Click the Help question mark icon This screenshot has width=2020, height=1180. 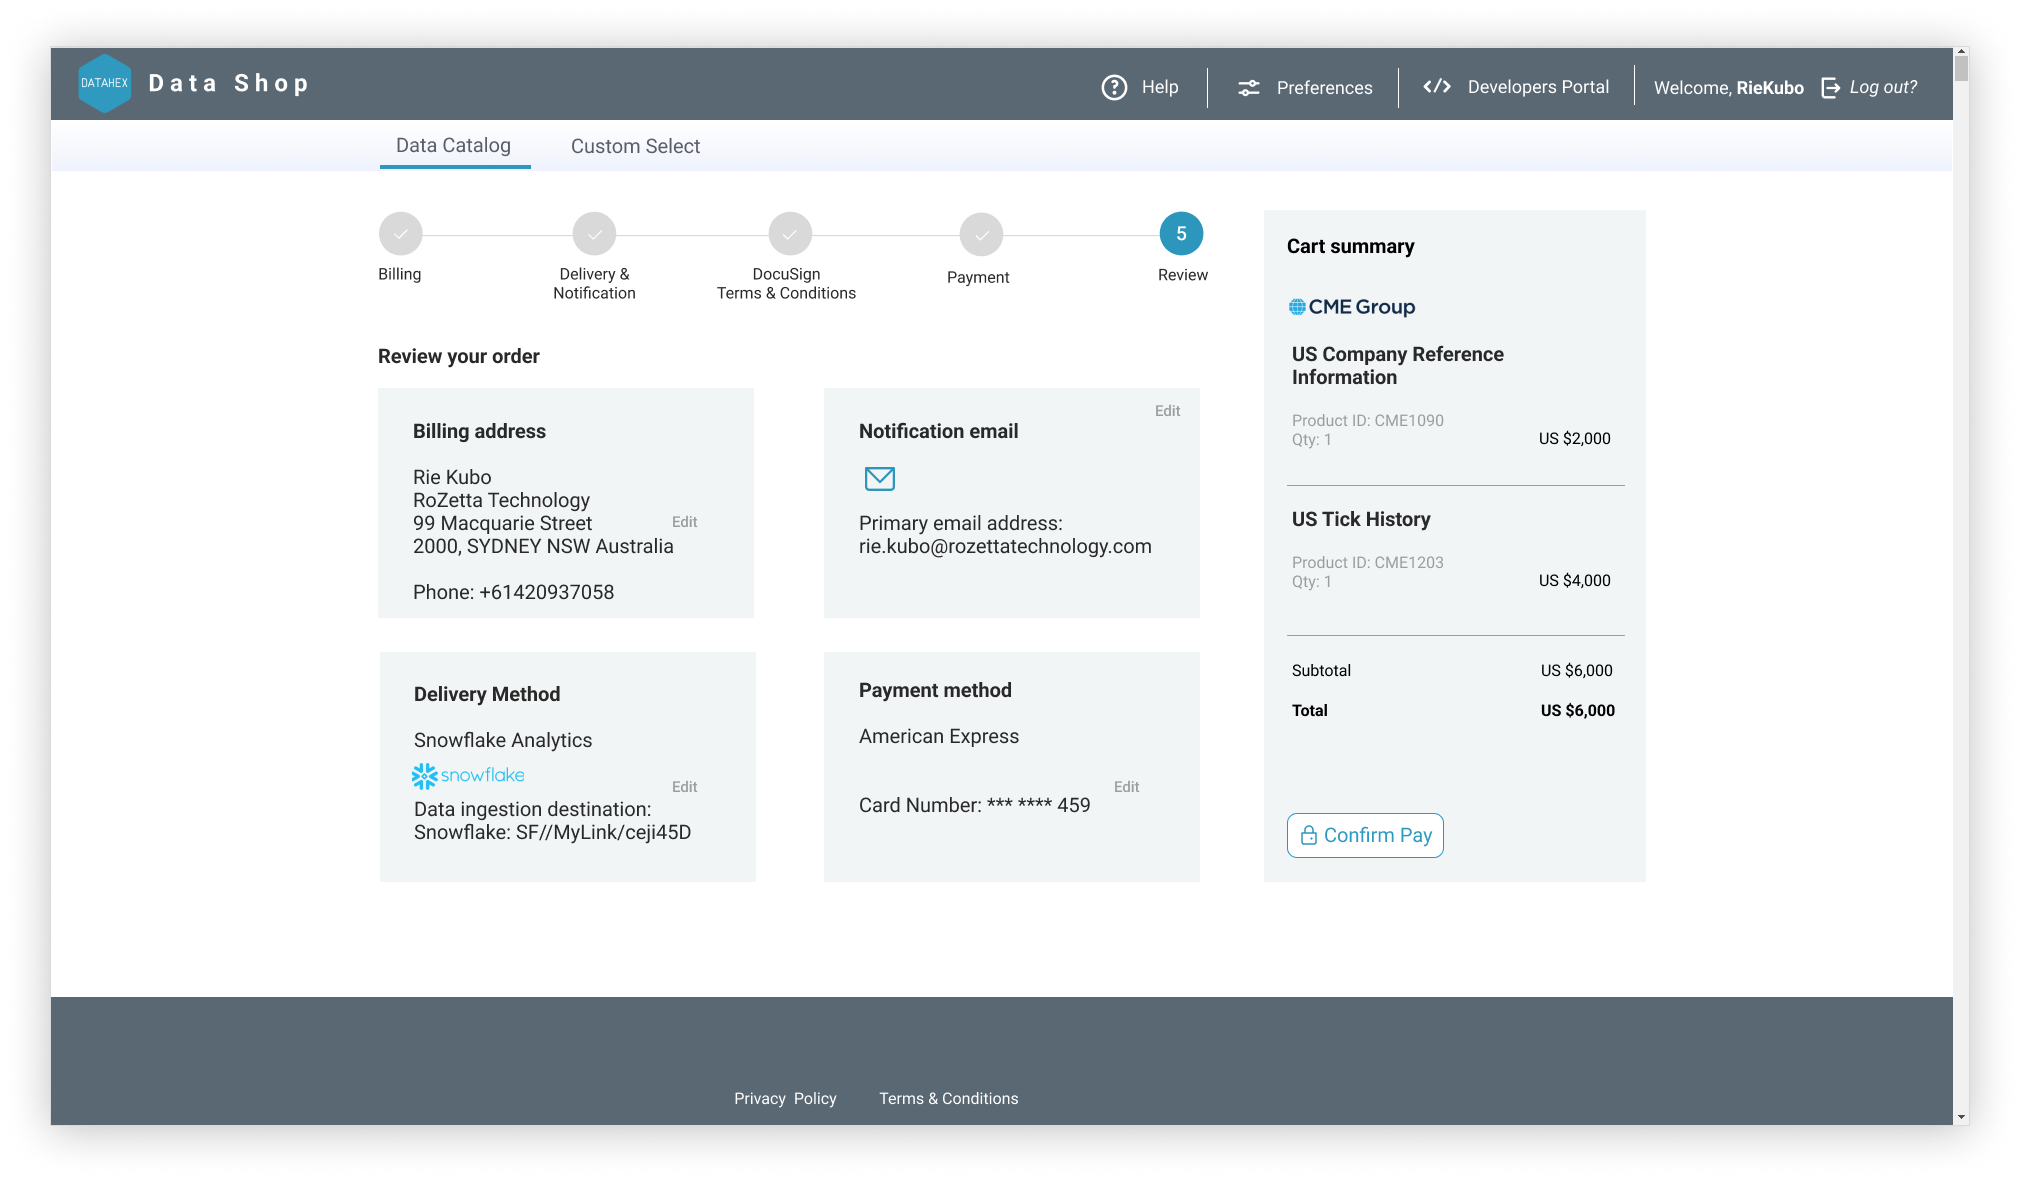pos(1114,86)
